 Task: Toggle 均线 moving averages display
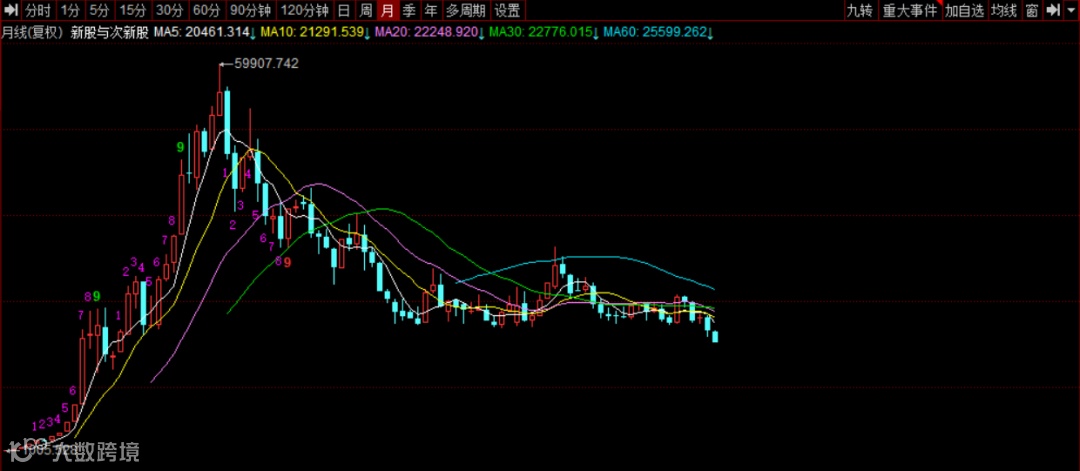point(1004,10)
